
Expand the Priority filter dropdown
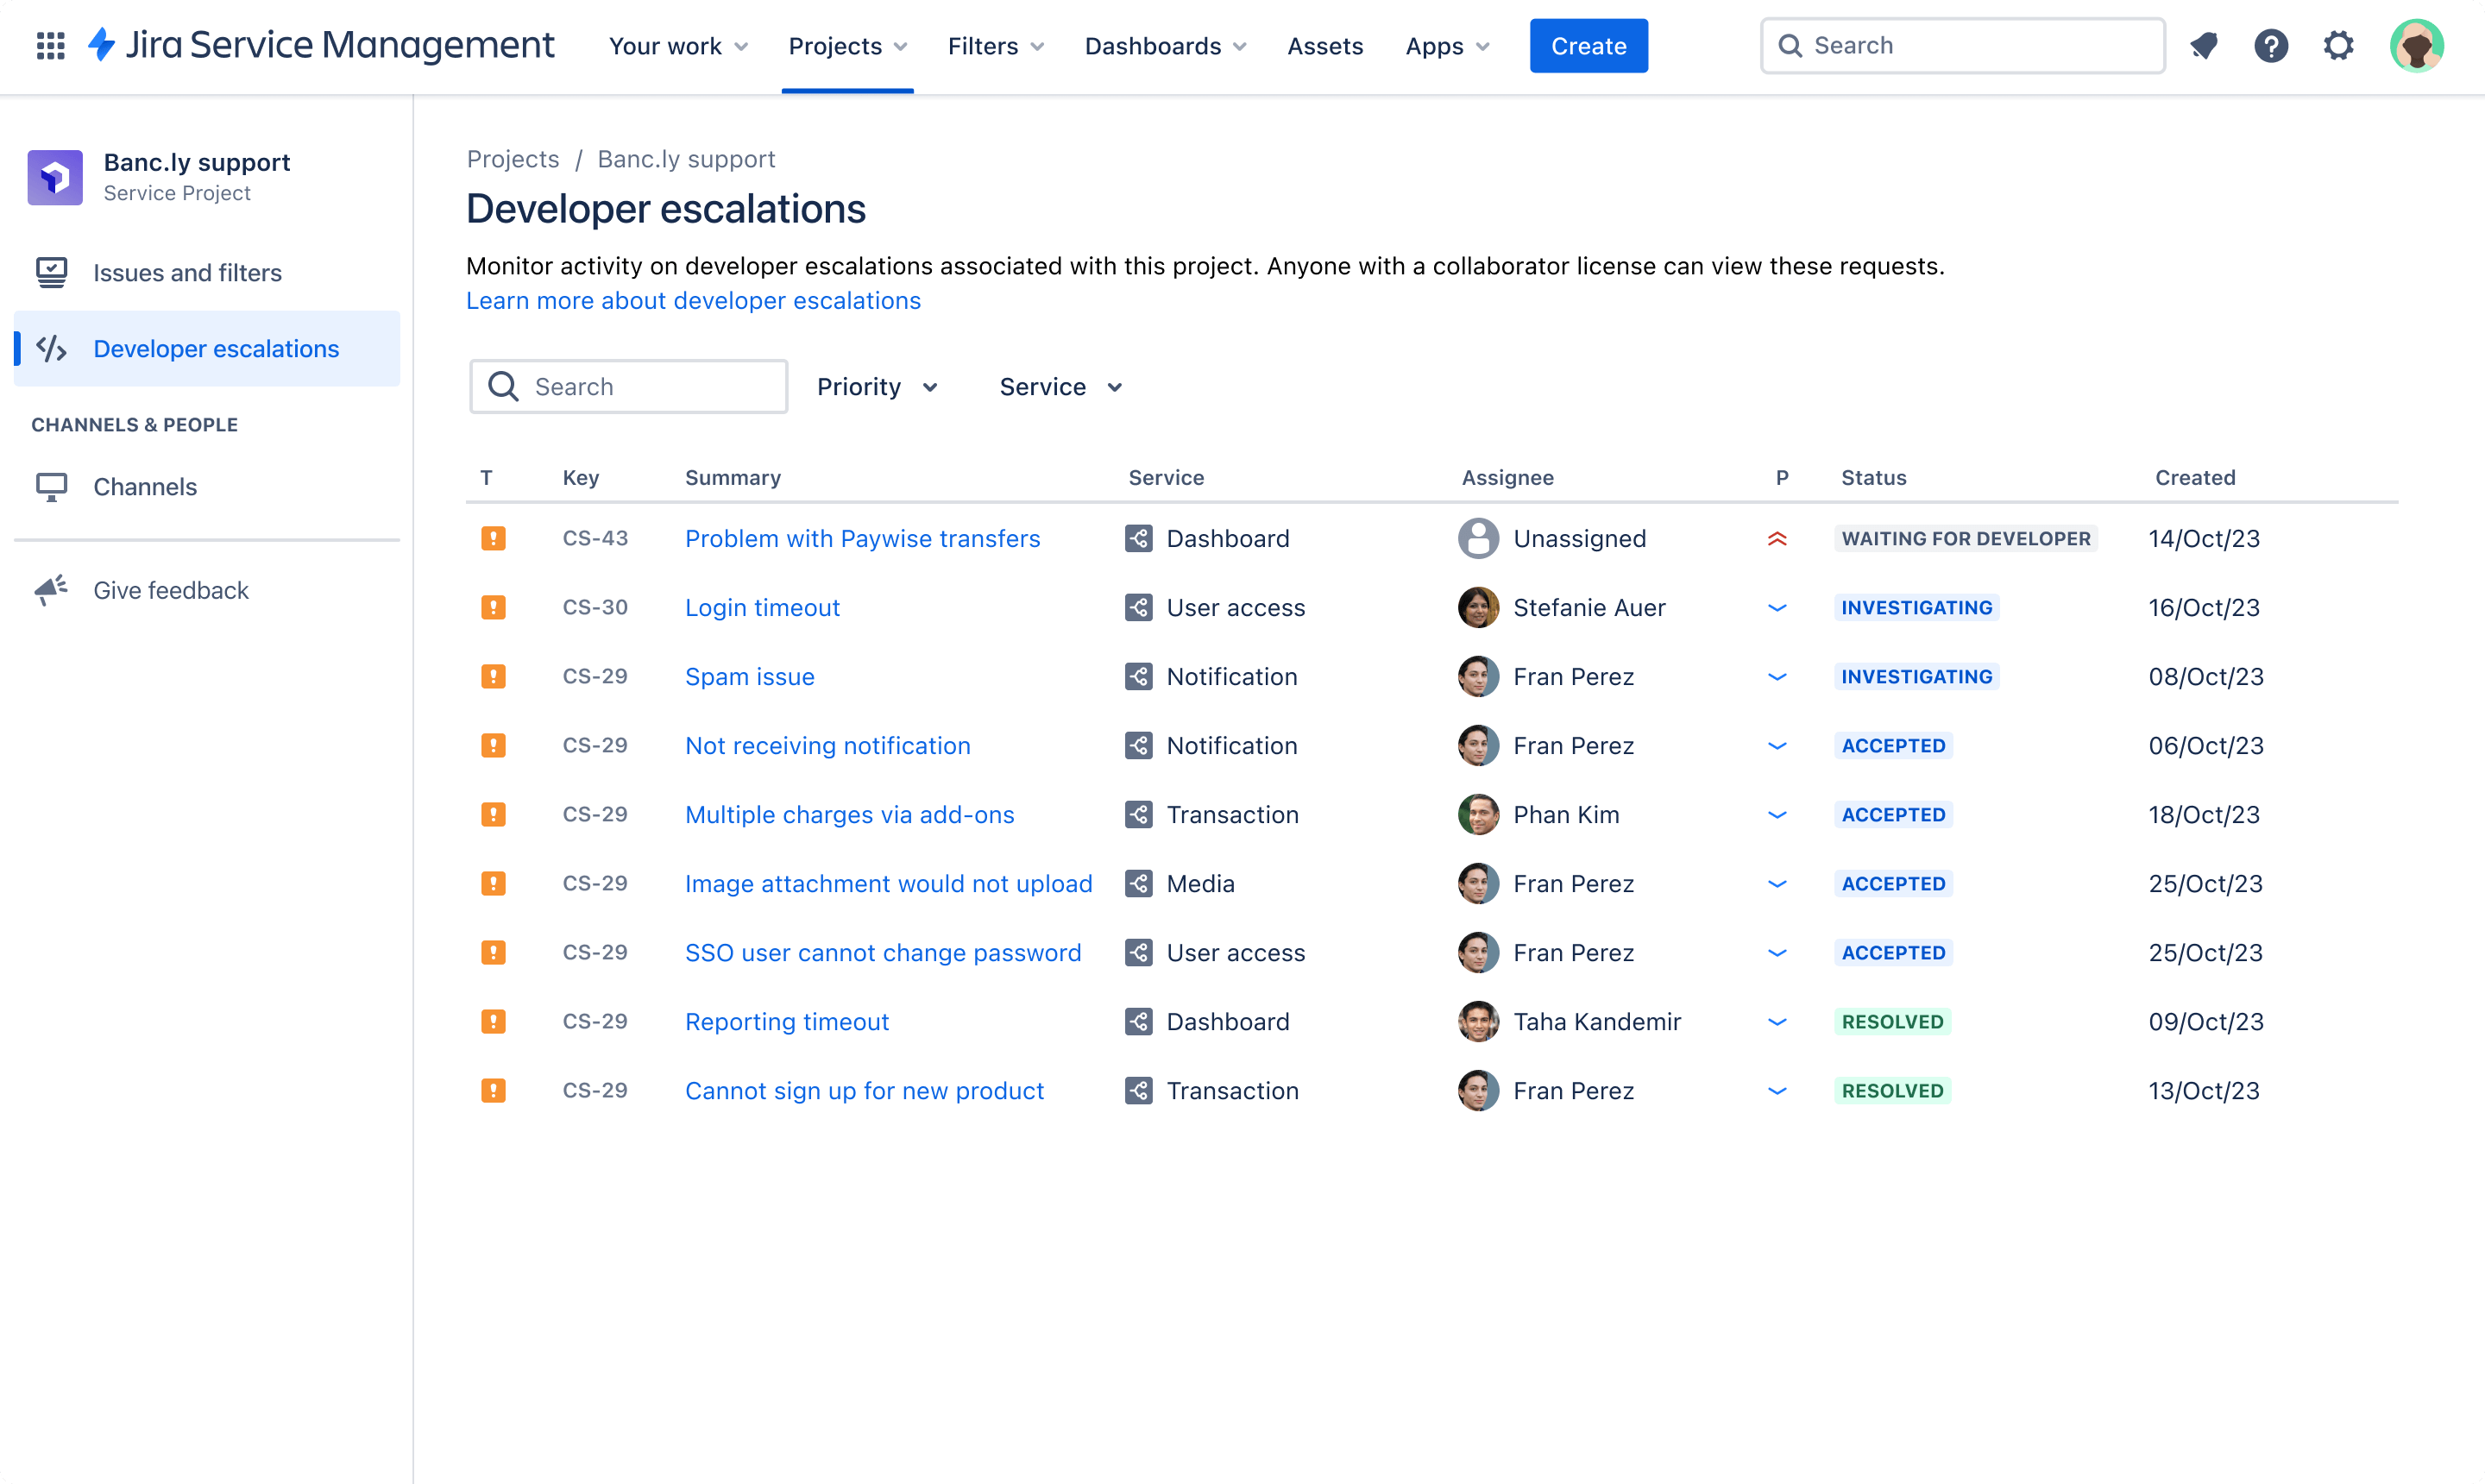tap(878, 385)
